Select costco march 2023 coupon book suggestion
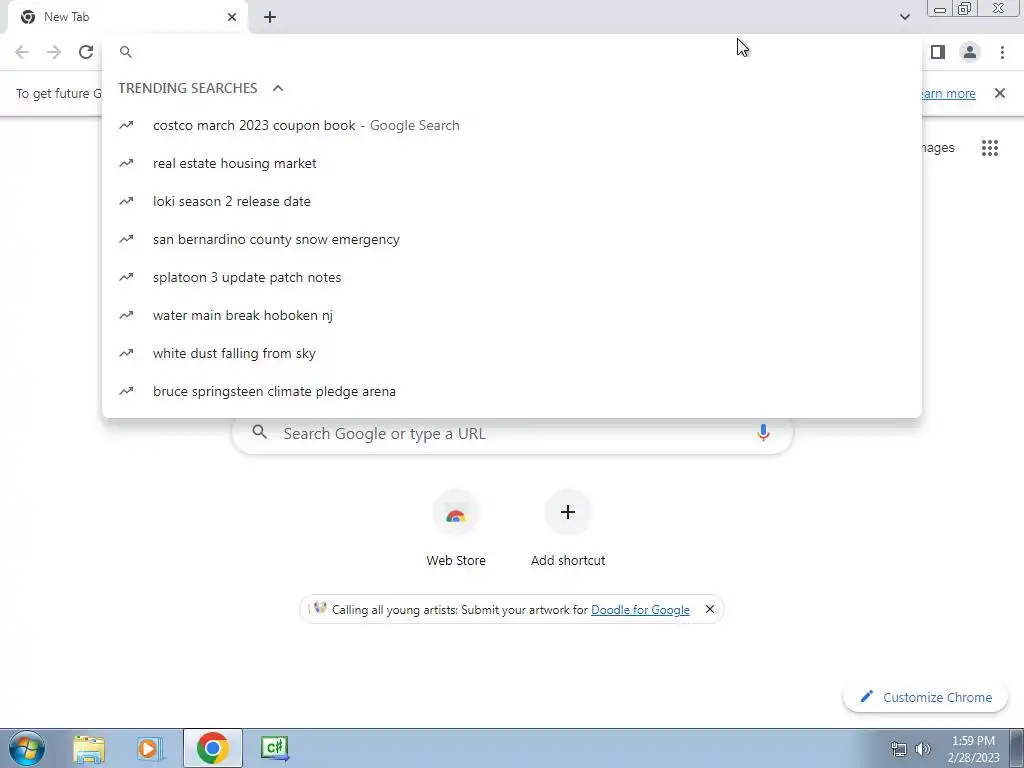This screenshot has width=1024, height=768. (511, 125)
